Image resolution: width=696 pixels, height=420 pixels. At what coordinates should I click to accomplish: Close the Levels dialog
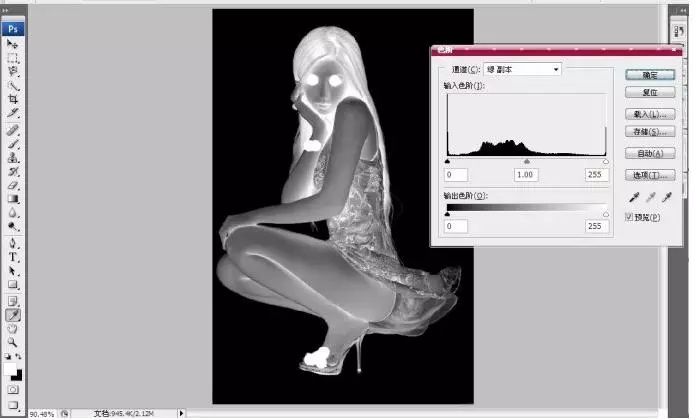click(x=675, y=50)
